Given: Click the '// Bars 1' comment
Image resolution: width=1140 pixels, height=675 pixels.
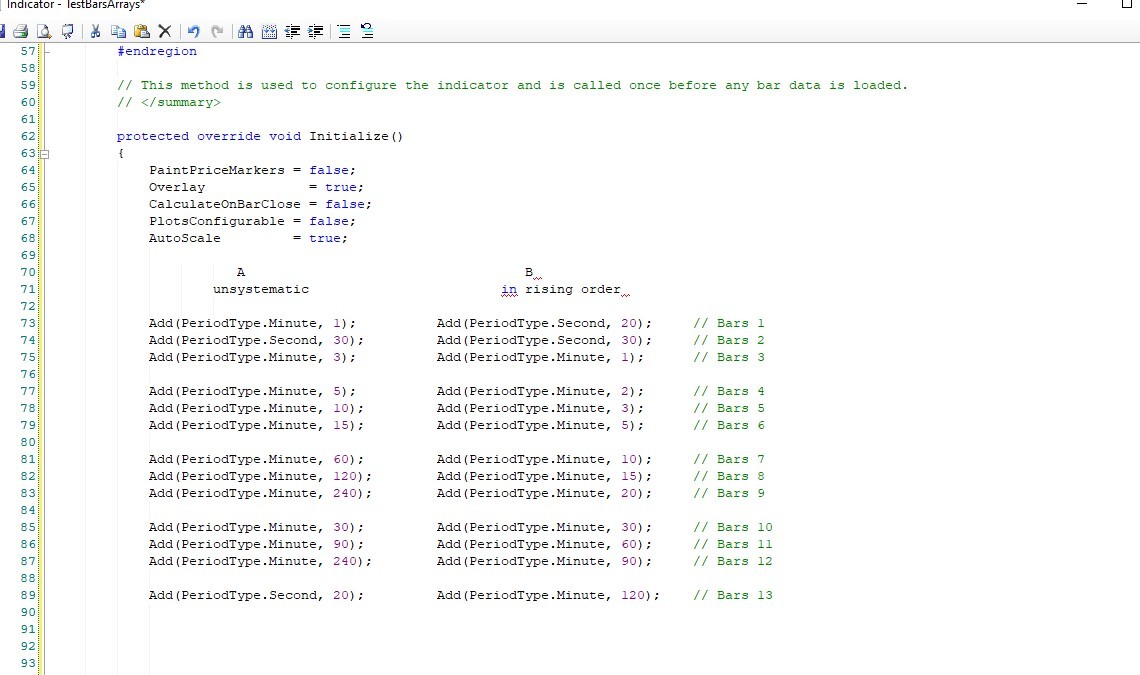Looking at the screenshot, I should pos(728,323).
